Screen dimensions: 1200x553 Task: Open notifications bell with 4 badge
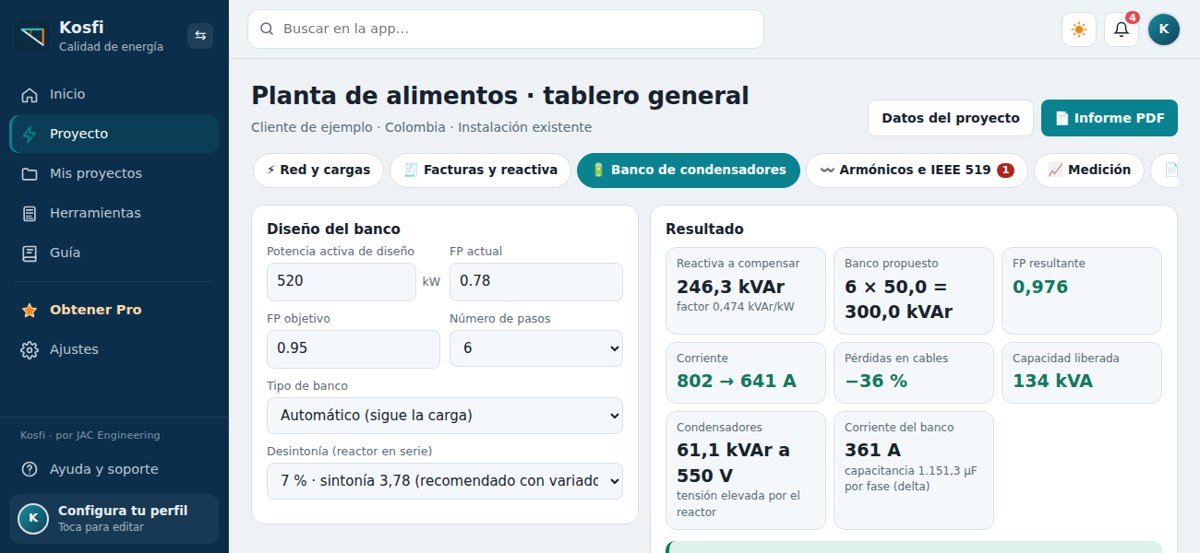tap(1121, 29)
